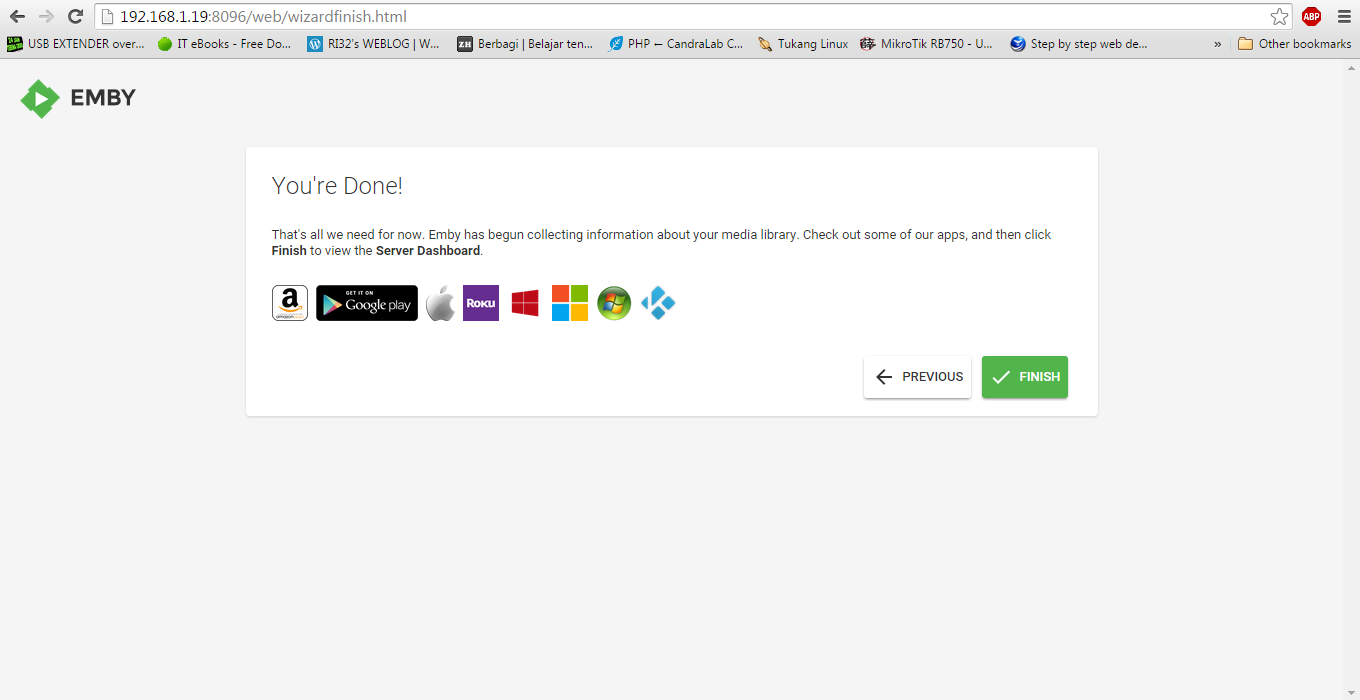This screenshot has height=700, width=1360.
Task: Open the Roku app icon
Action: point(481,303)
